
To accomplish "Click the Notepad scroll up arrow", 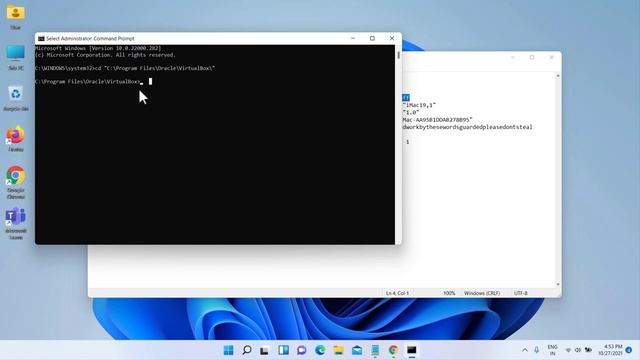I will 558,76.
